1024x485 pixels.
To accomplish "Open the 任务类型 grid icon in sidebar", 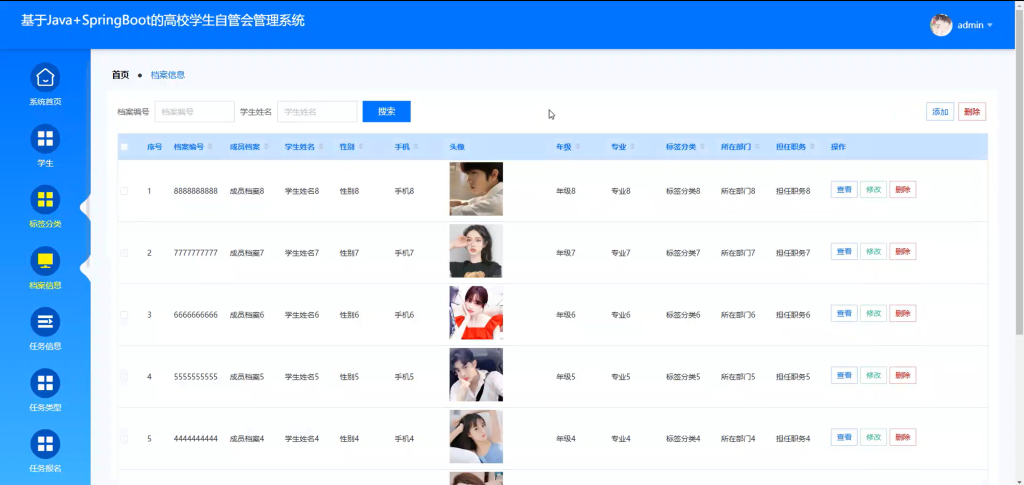I will 45,383.
